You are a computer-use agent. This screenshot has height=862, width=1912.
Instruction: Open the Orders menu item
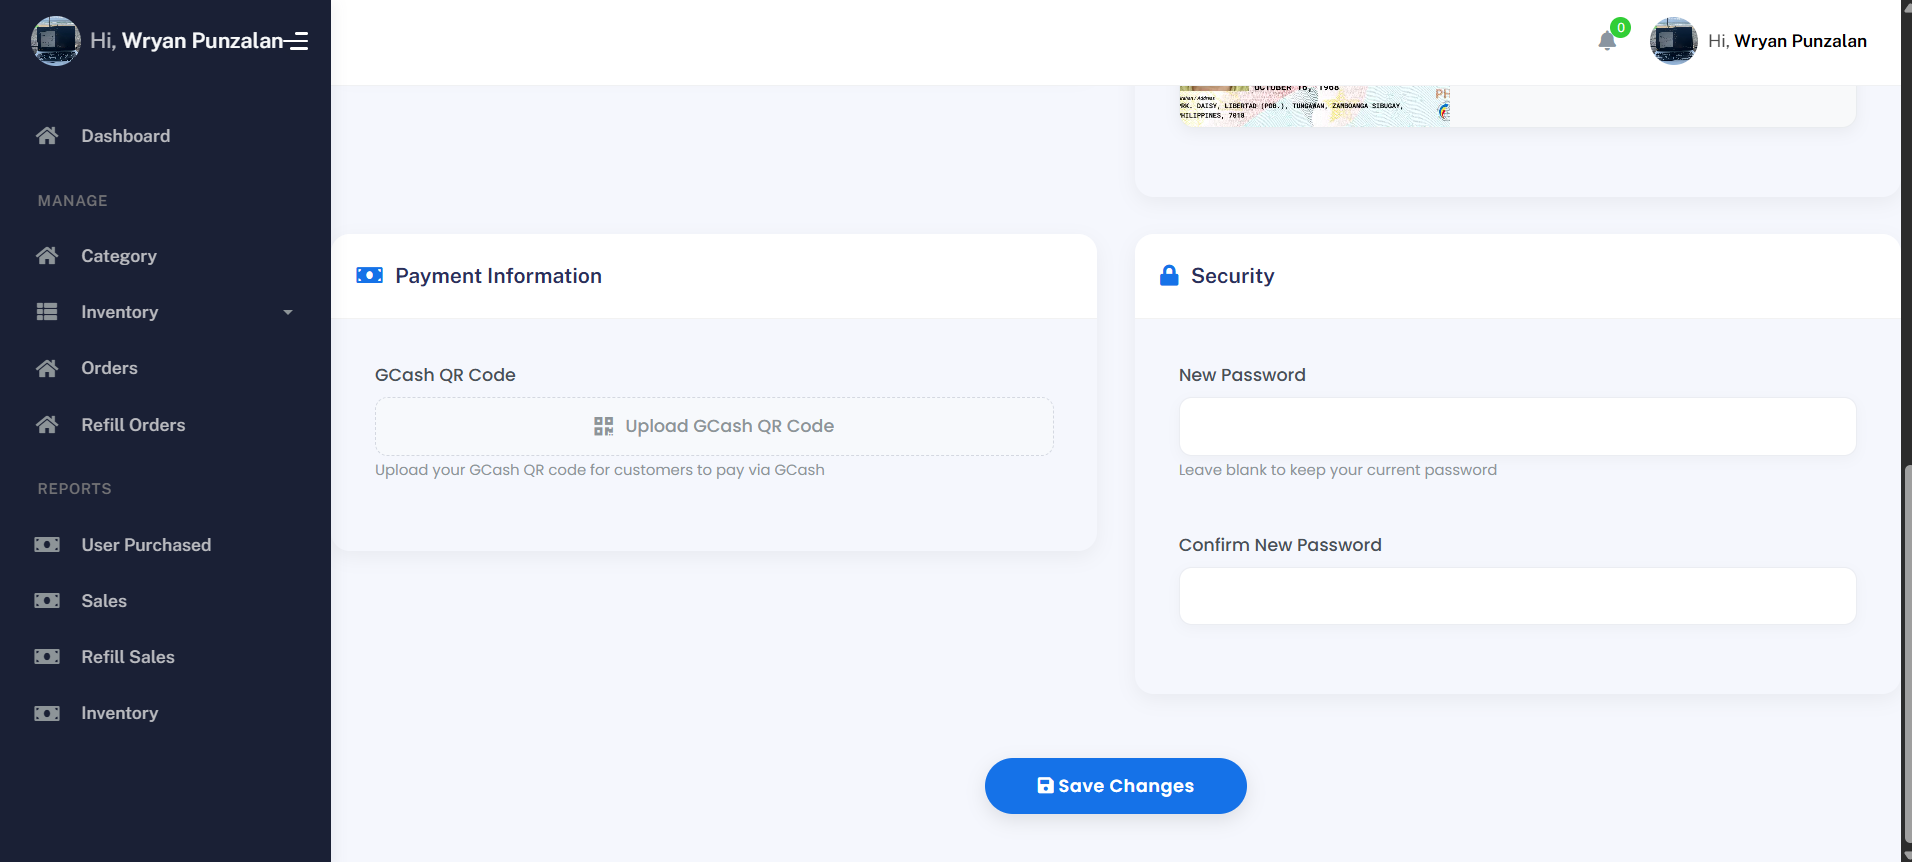coord(109,368)
